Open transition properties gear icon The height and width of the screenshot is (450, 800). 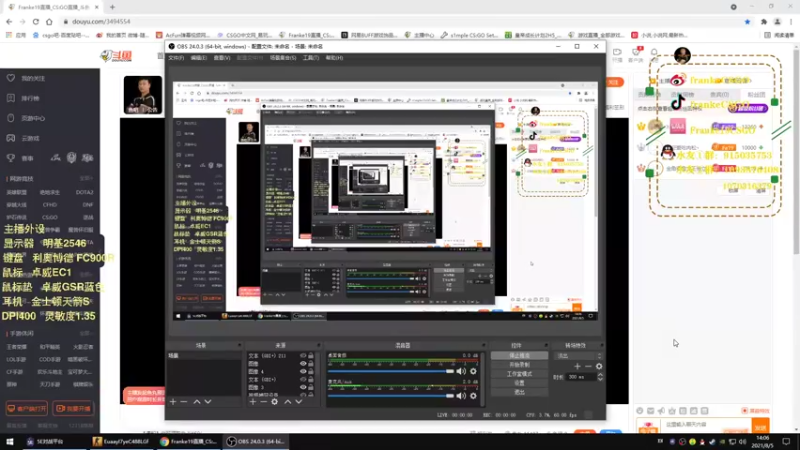[x=599, y=366]
